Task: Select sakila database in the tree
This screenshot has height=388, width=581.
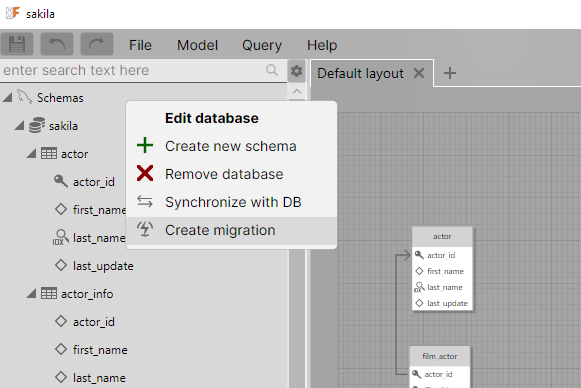Action: click(63, 126)
